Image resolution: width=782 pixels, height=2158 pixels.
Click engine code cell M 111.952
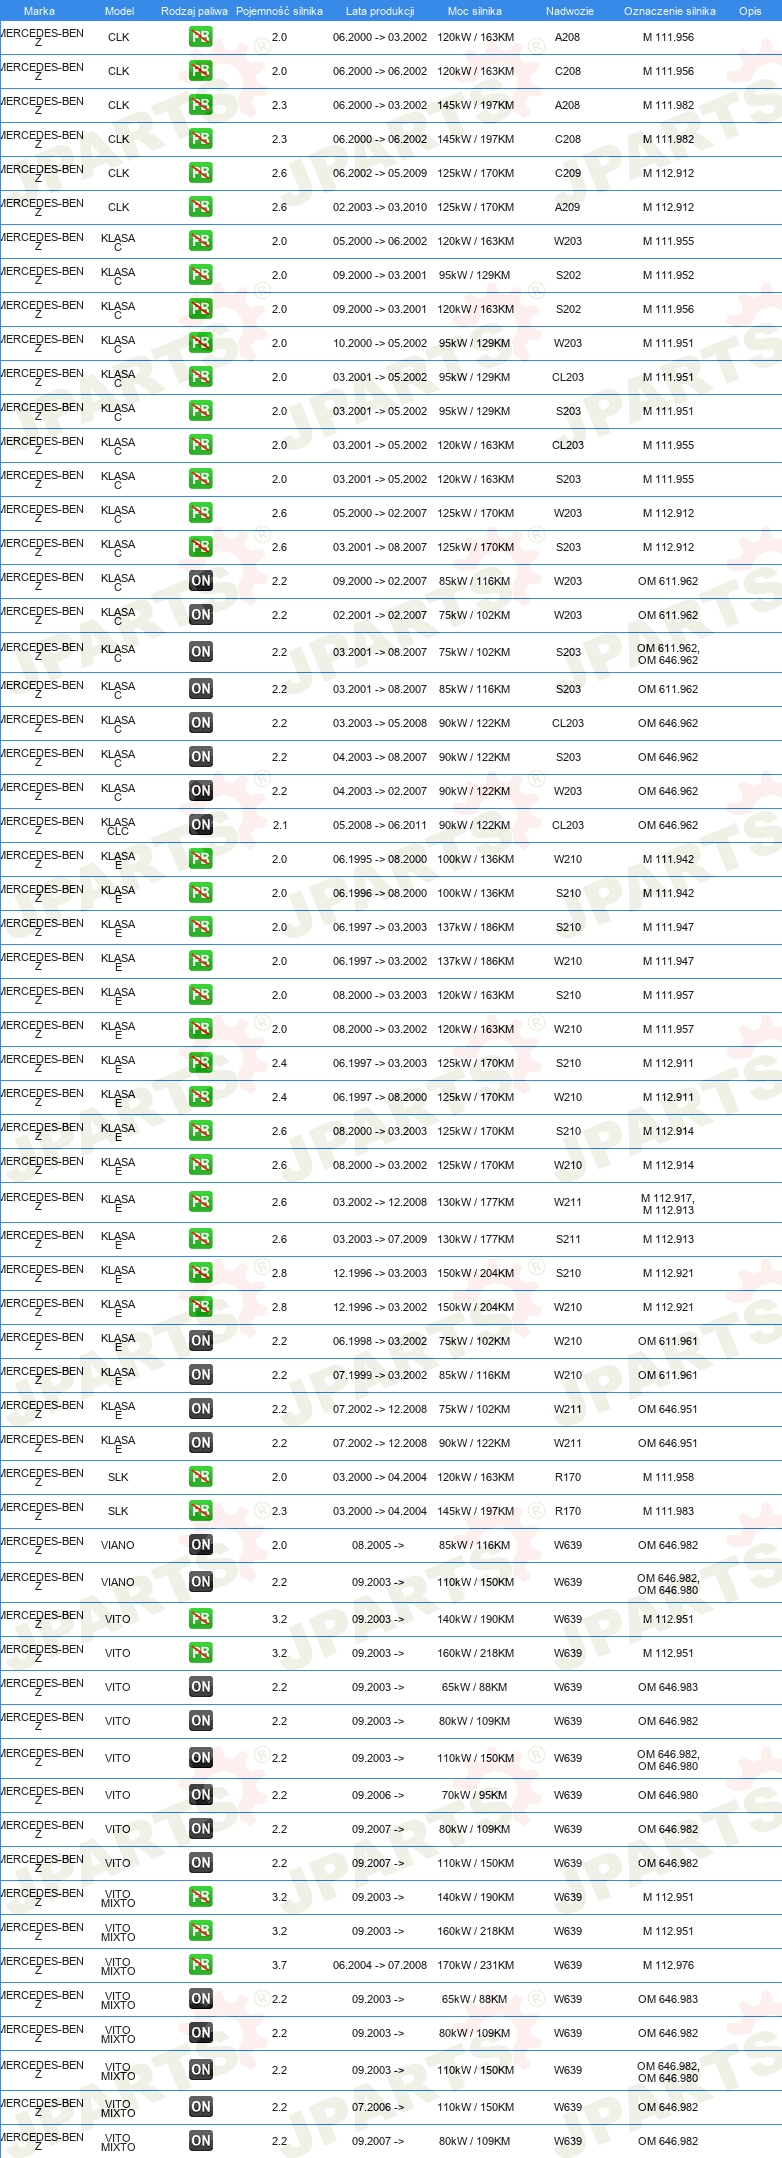[x=668, y=275]
